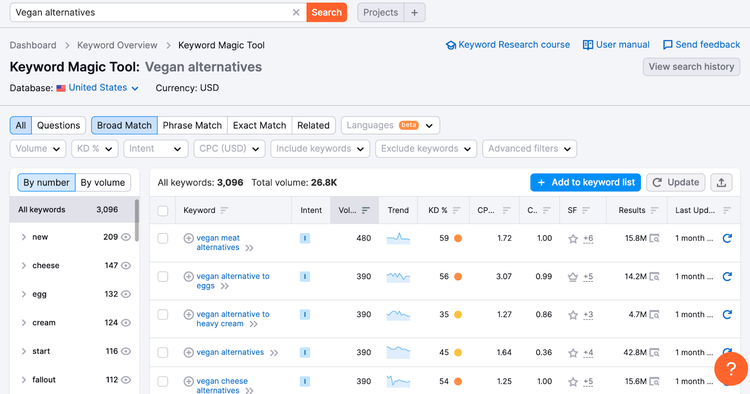Sort by Keyword column sort icon
750x394 pixels.
(224, 210)
